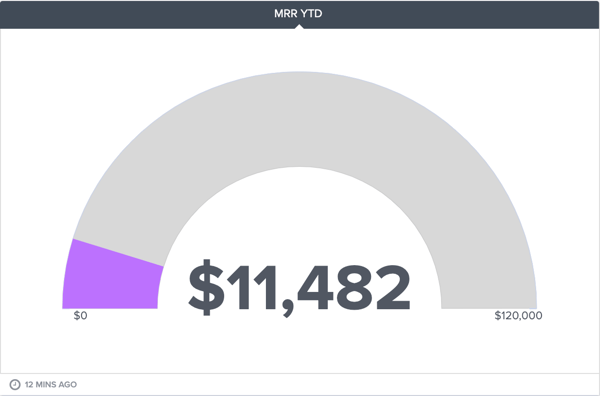The height and width of the screenshot is (396, 600).
Task: Click the clock icon in the footer
Action: click(x=15, y=384)
